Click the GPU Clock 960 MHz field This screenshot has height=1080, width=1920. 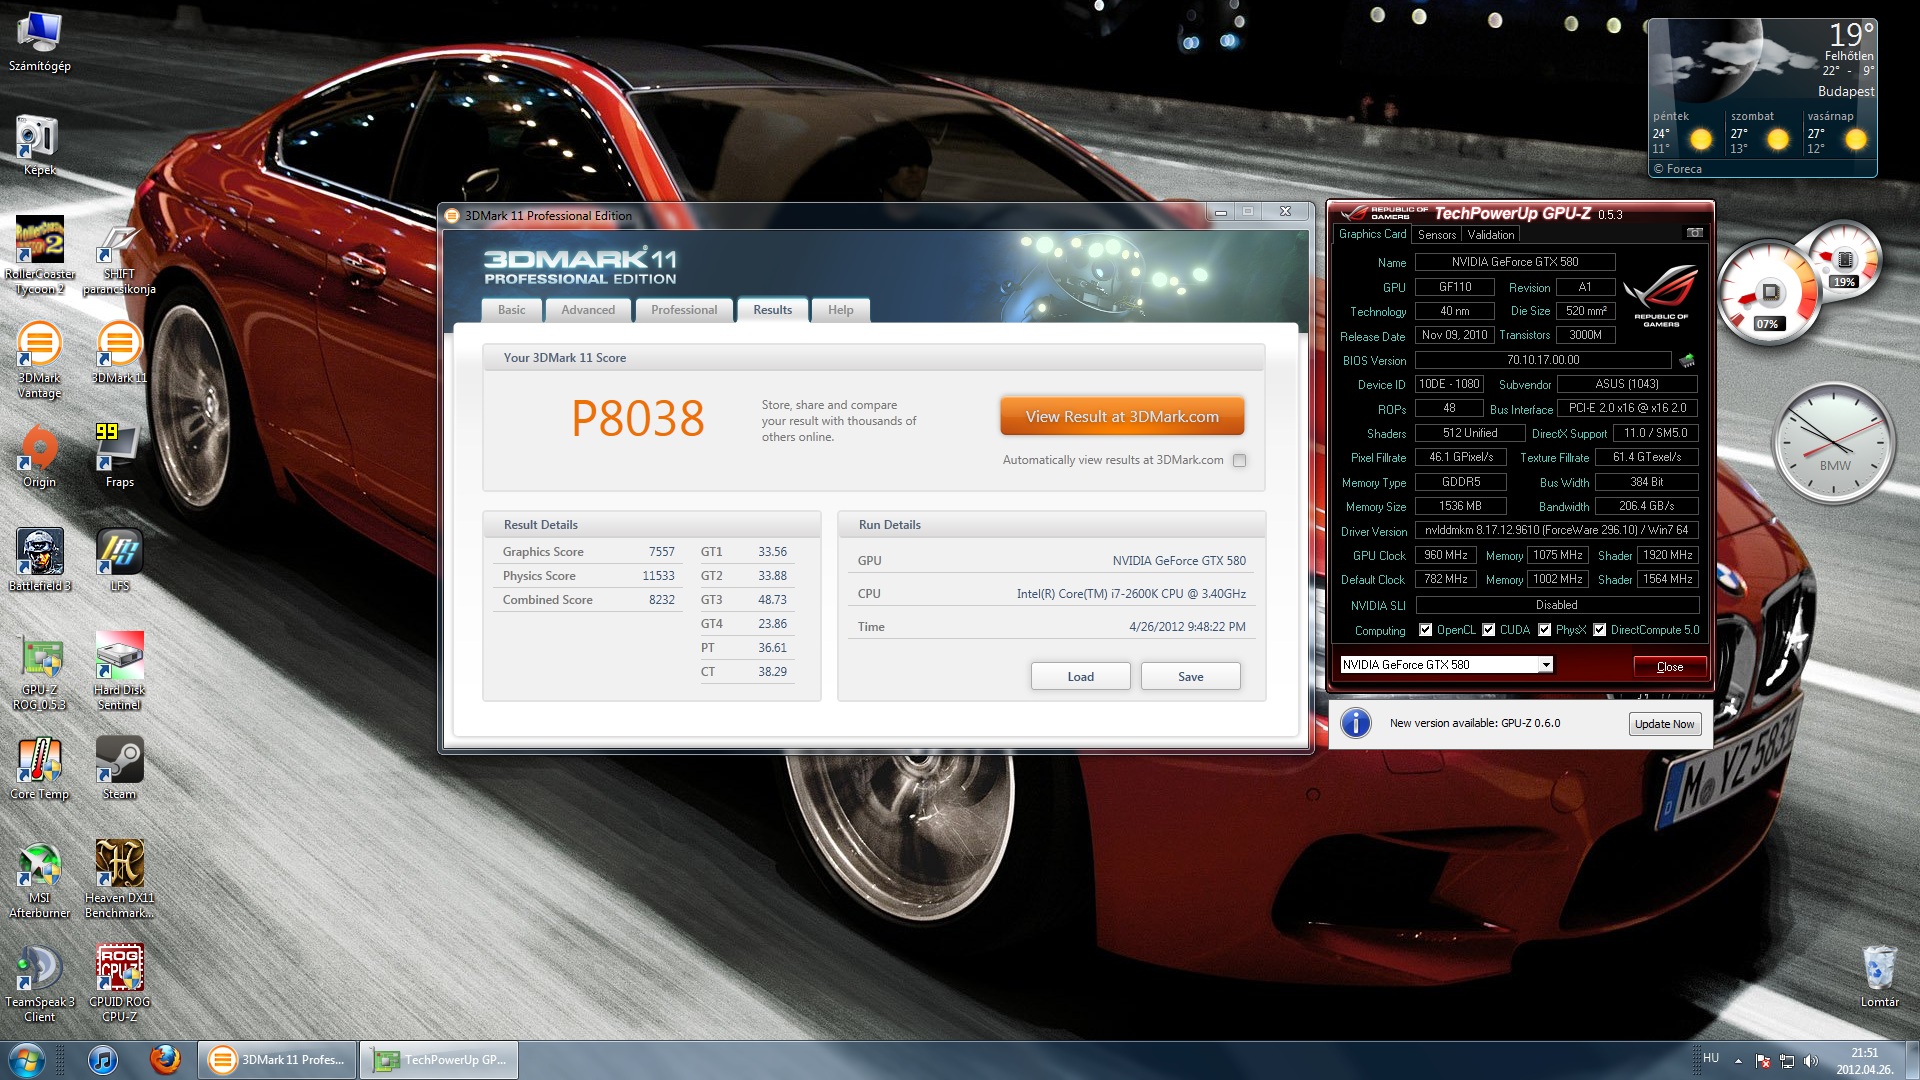coord(1445,555)
